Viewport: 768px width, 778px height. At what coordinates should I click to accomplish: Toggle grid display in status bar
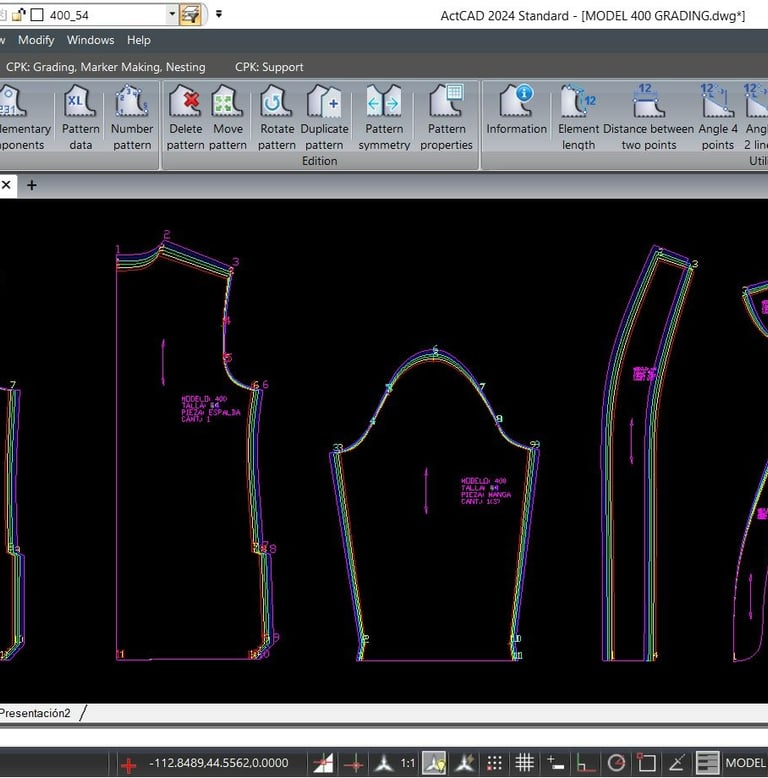point(524,763)
